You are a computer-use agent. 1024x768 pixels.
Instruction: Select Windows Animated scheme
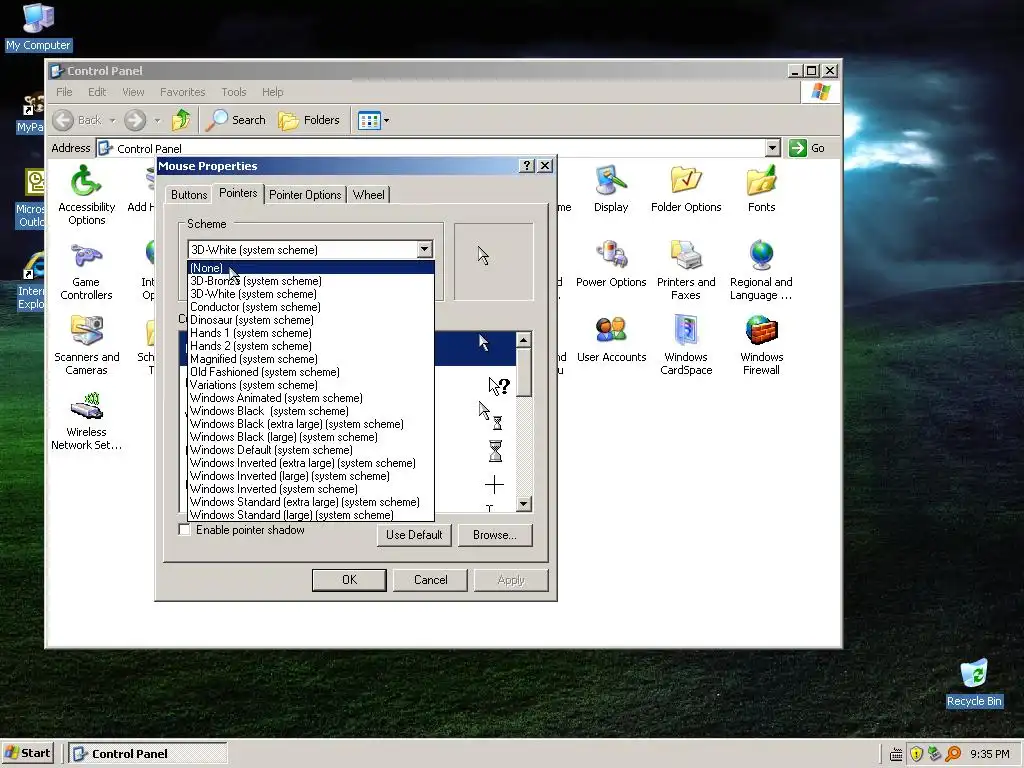[311, 398]
